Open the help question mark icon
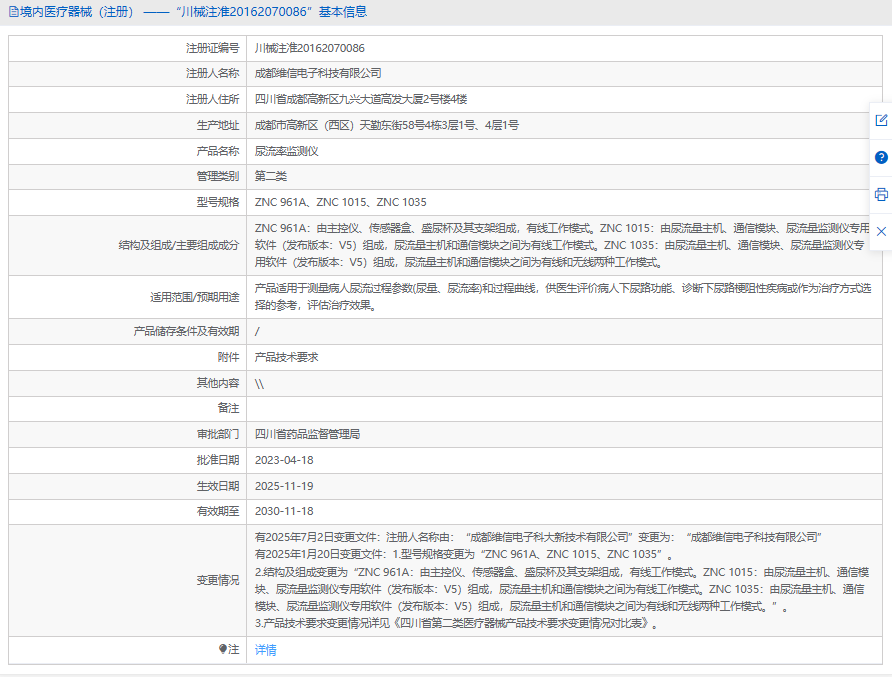Image resolution: width=892 pixels, height=677 pixels. (881, 158)
